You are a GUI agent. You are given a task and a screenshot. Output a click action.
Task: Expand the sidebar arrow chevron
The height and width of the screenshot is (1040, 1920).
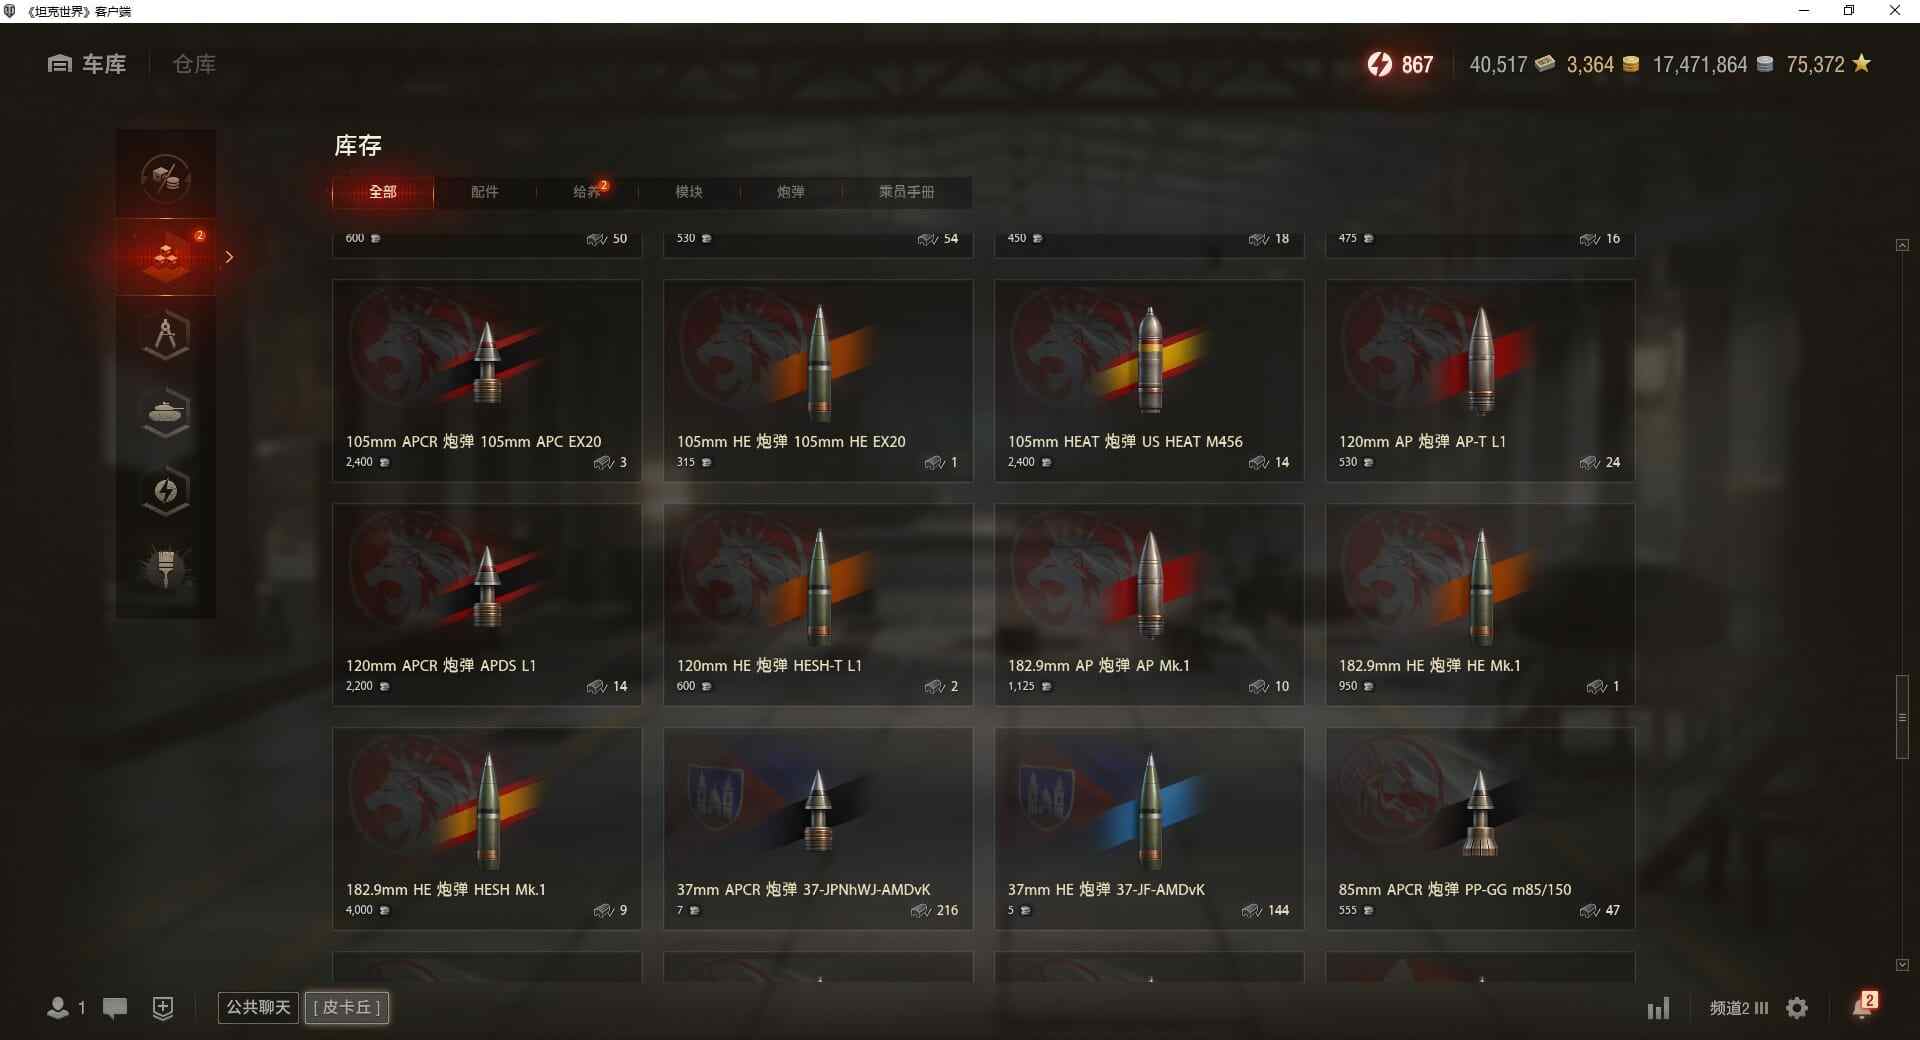pos(229,257)
